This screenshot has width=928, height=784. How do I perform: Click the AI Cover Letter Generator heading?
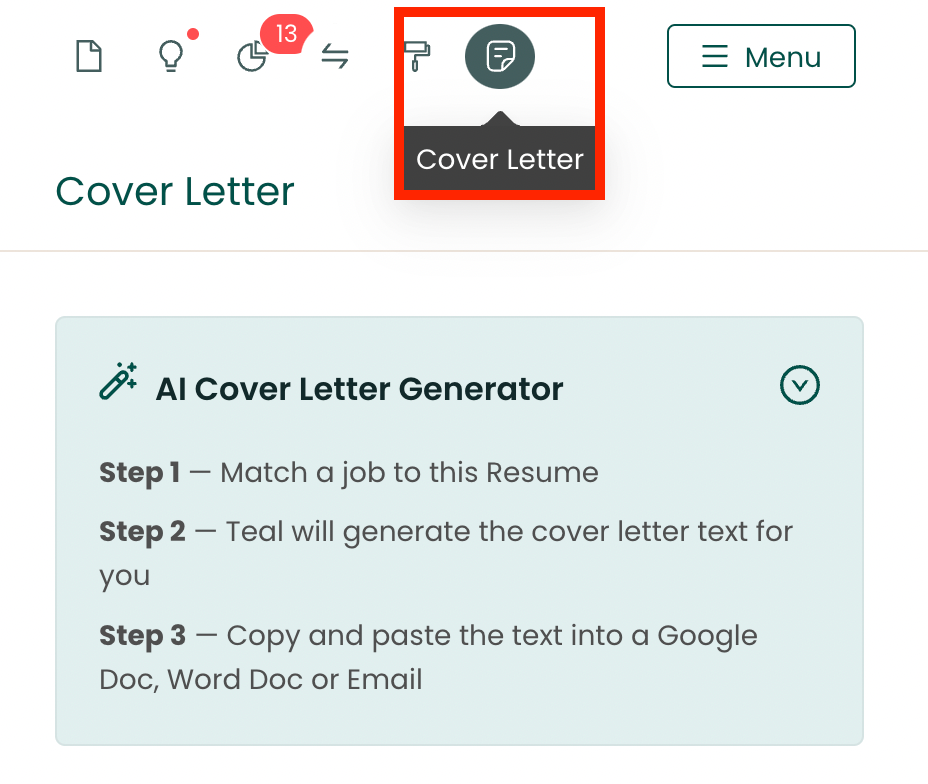(x=361, y=389)
